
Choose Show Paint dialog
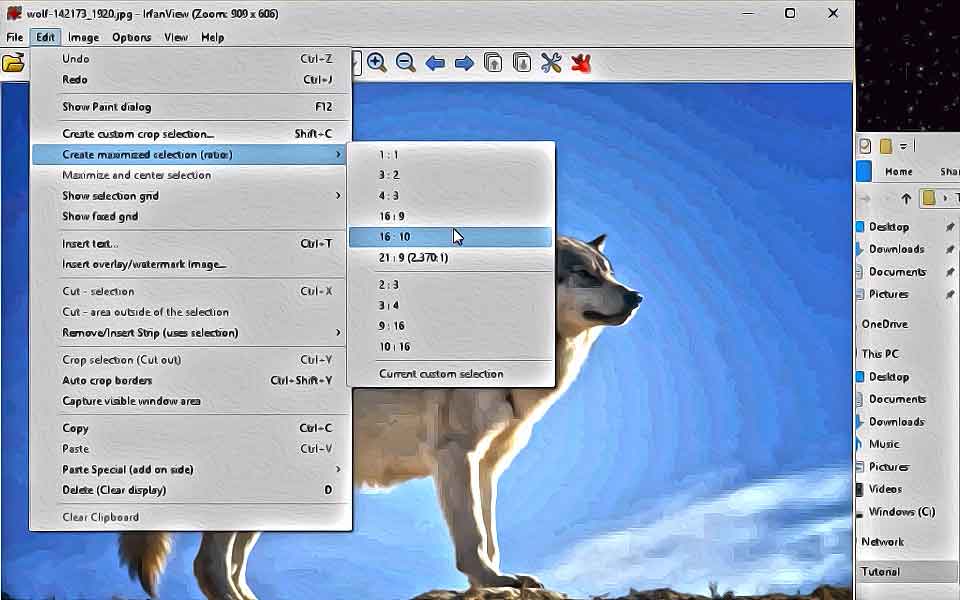[191, 107]
